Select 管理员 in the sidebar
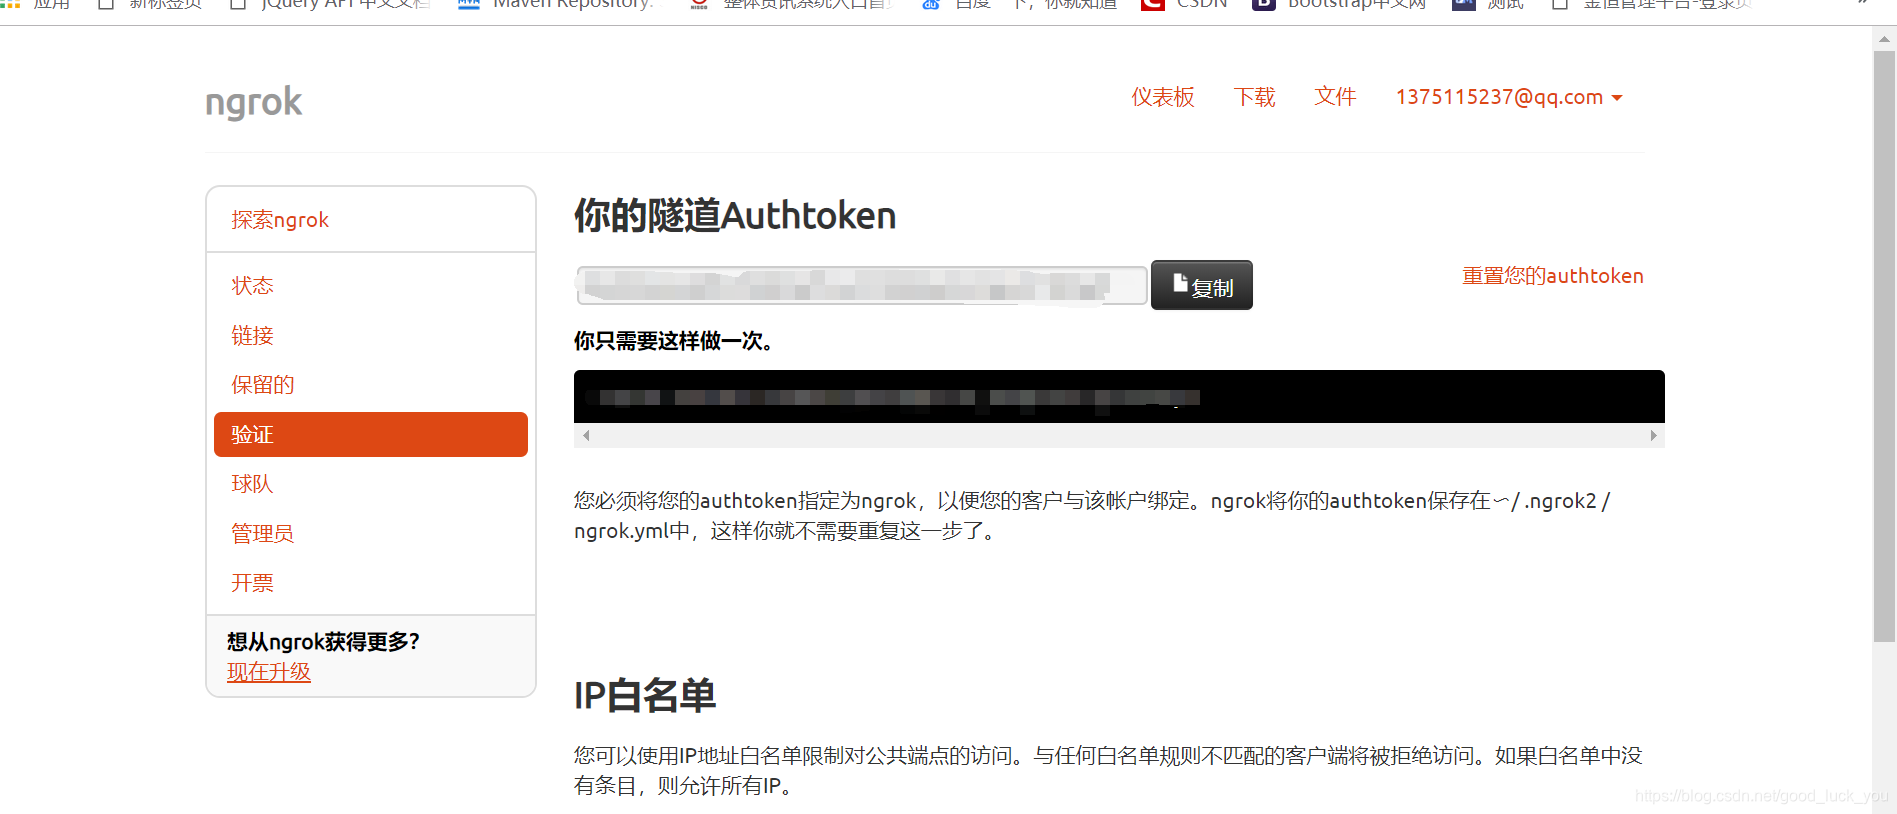 tap(263, 534)
